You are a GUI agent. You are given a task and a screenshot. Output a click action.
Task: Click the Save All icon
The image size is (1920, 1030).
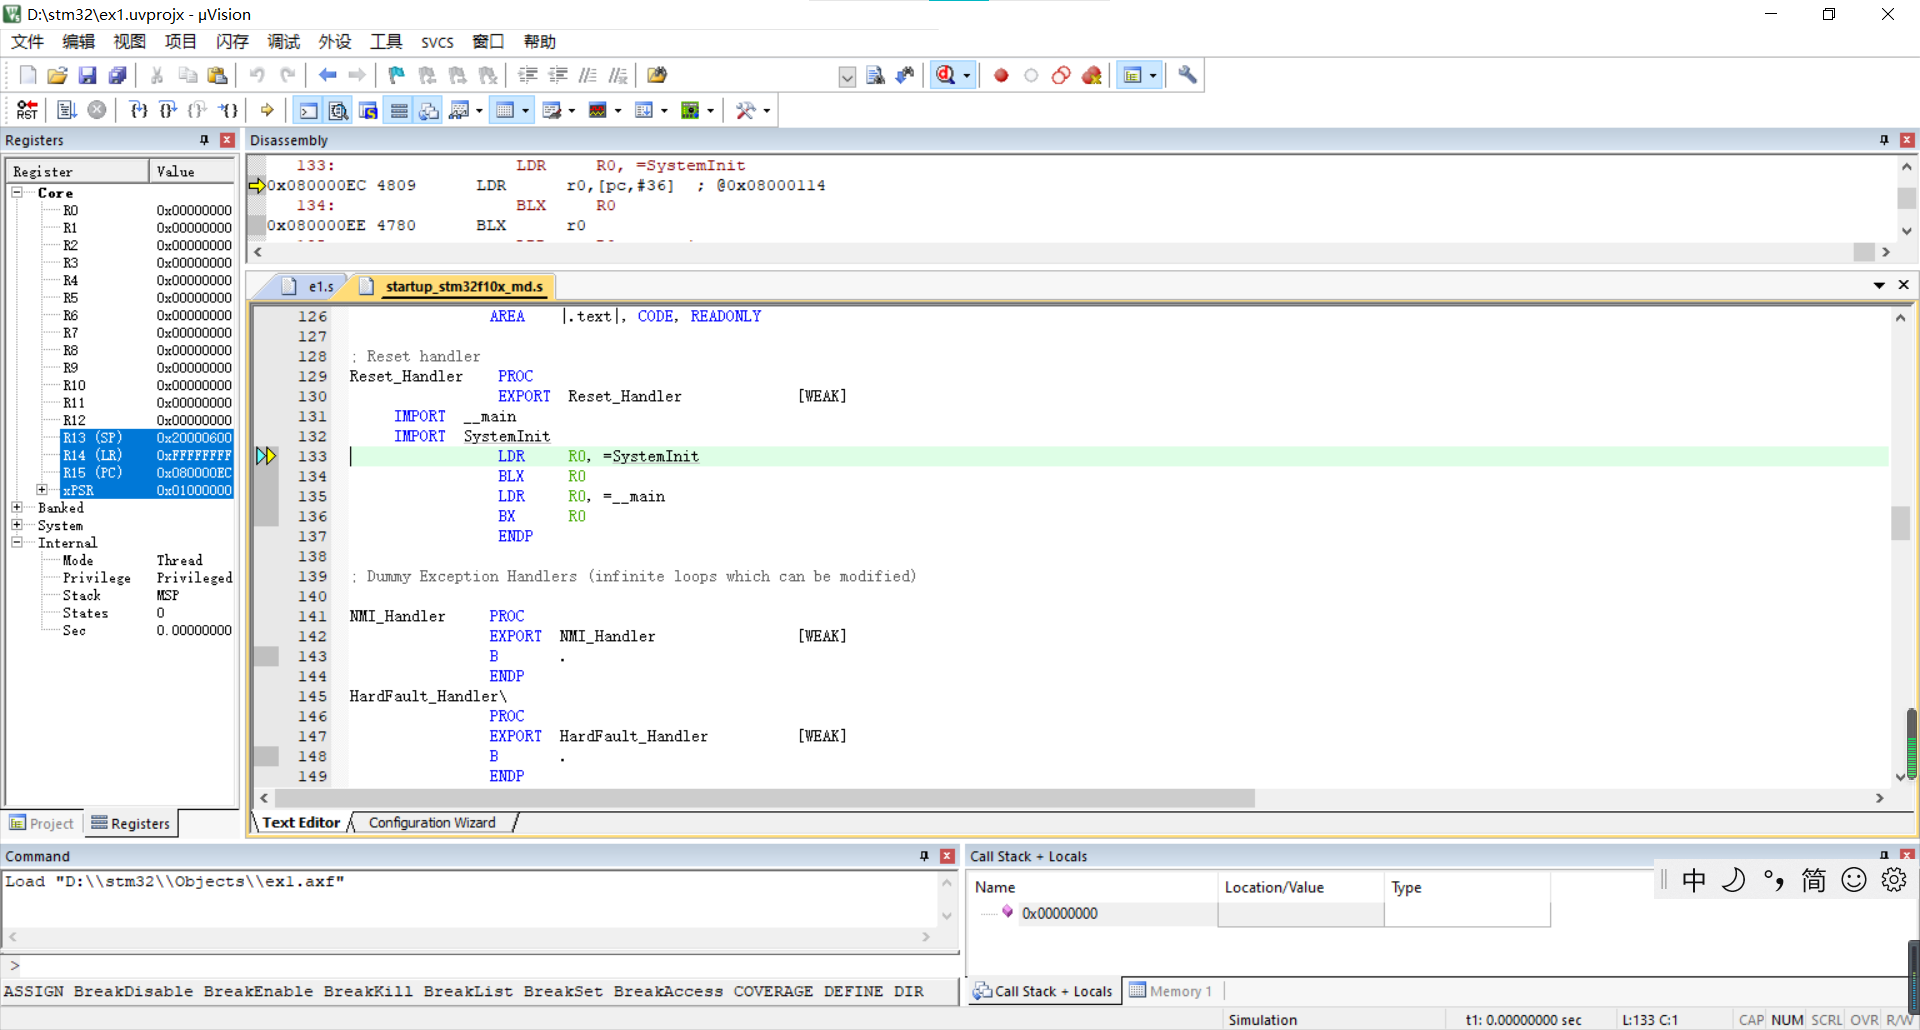118,75
